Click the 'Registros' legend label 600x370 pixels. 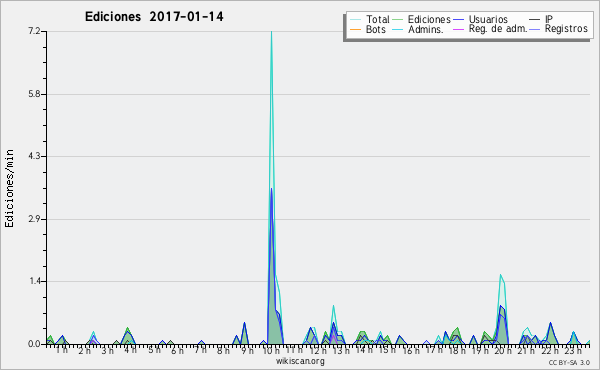pos(566,29)
